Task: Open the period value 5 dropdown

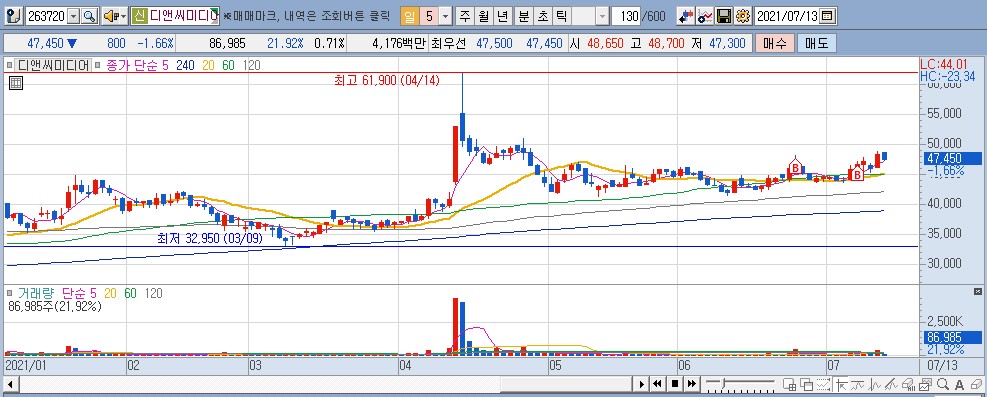Action: click(446, 16)
